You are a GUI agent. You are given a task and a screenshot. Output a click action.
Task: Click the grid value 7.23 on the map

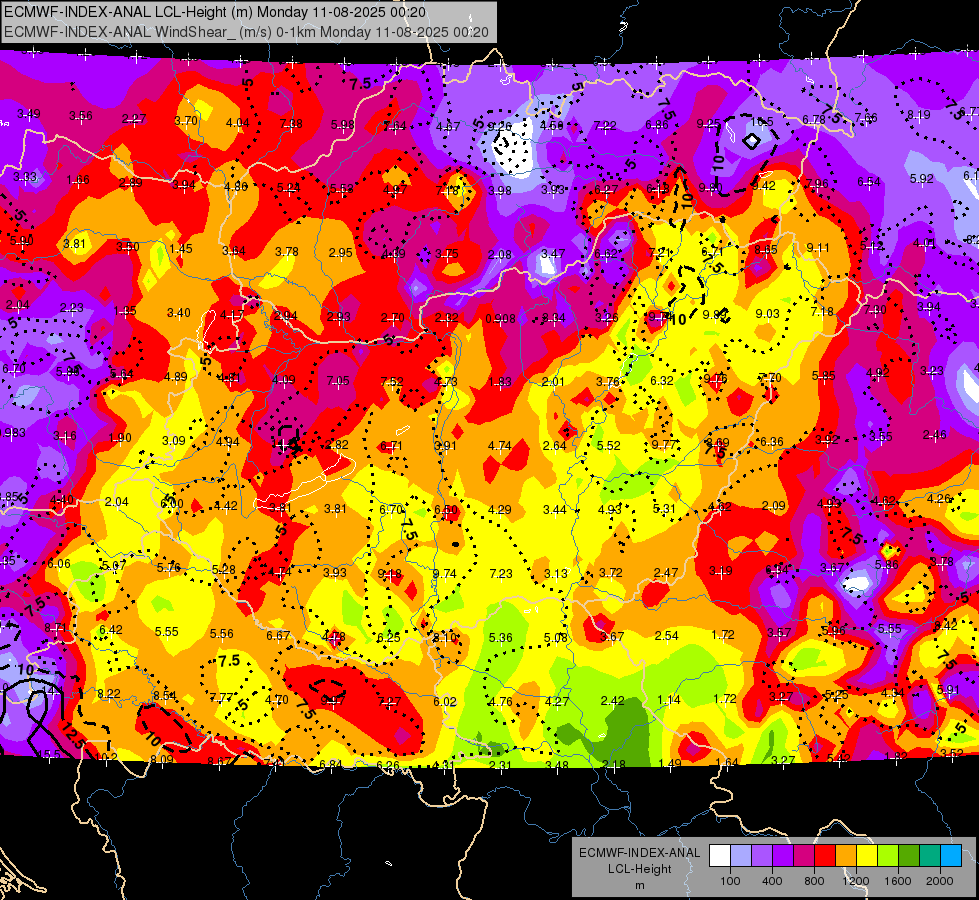[x=501, y=573]
